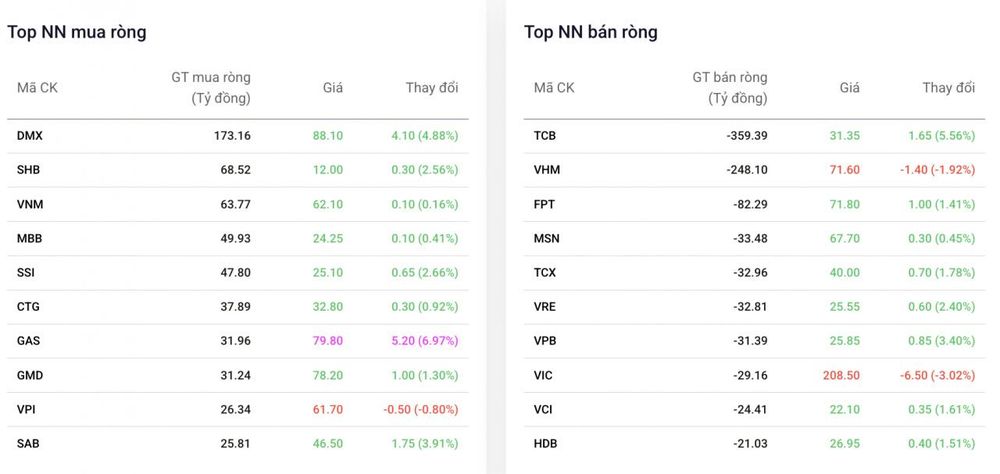The height and width of the screenshot is (474, 1000).
Task: Click 'Thay đổi' header in sell table
Action: [948, 88]
